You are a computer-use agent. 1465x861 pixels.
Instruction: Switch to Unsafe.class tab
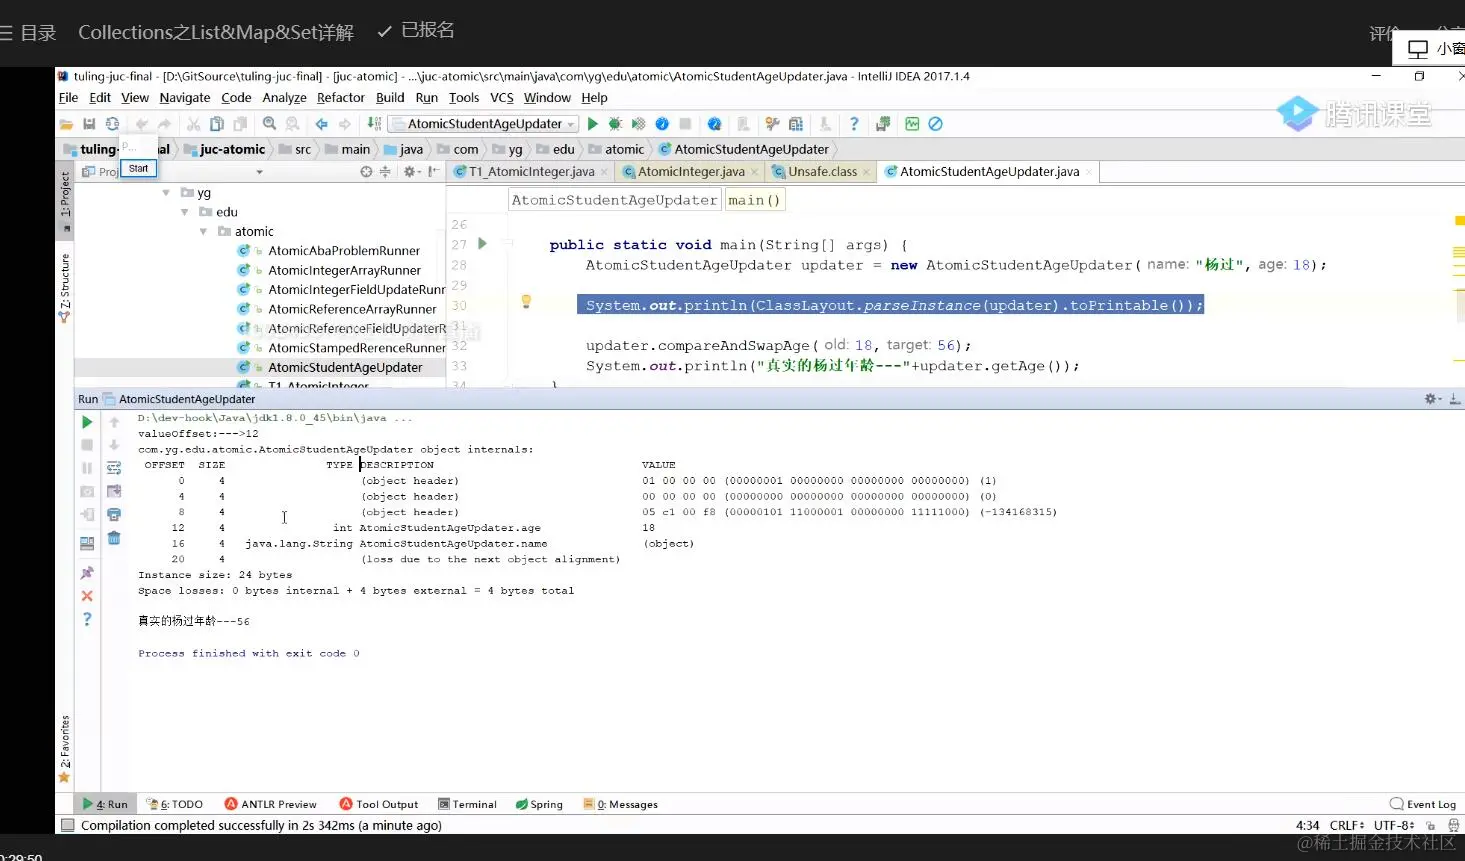(822, 172)
